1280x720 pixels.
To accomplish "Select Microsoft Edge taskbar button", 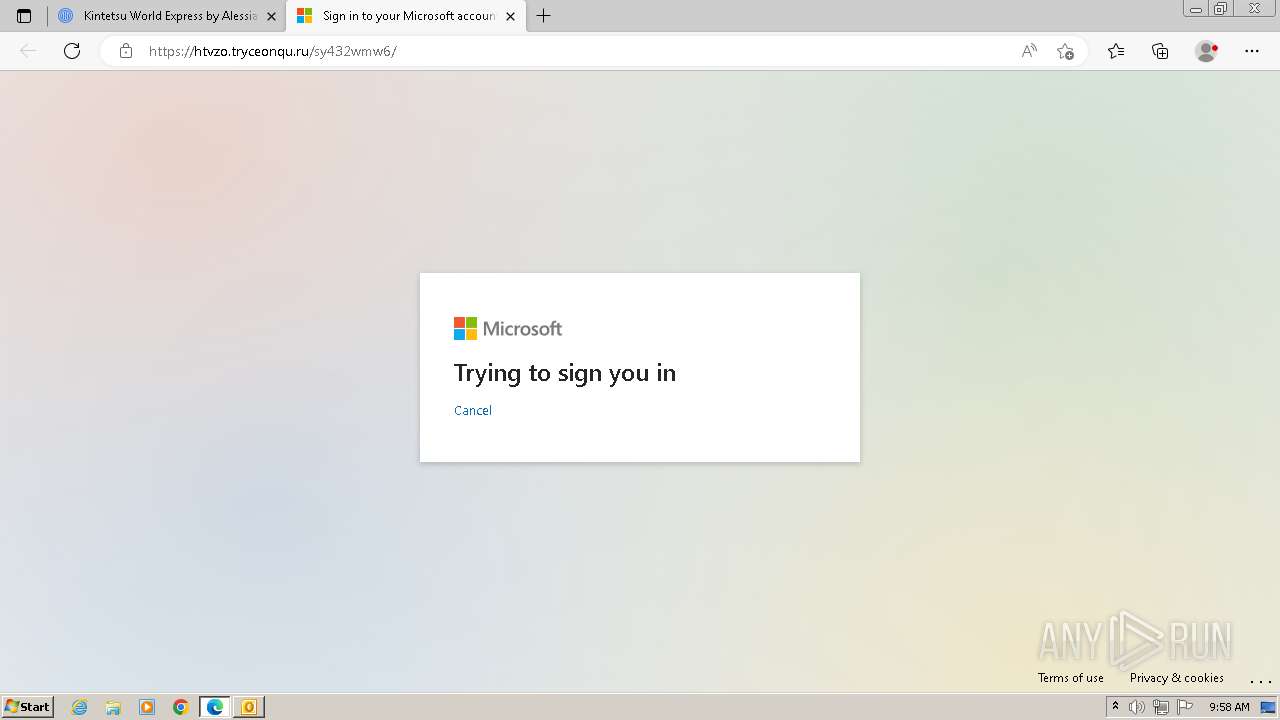I will pos(215,707).
